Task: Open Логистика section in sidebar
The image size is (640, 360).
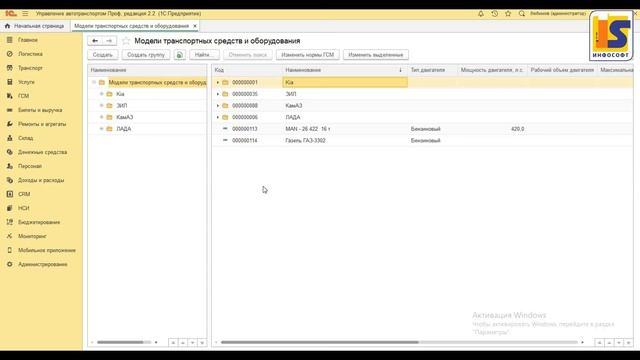Action: pyautogui.click(x=30, y=54)
